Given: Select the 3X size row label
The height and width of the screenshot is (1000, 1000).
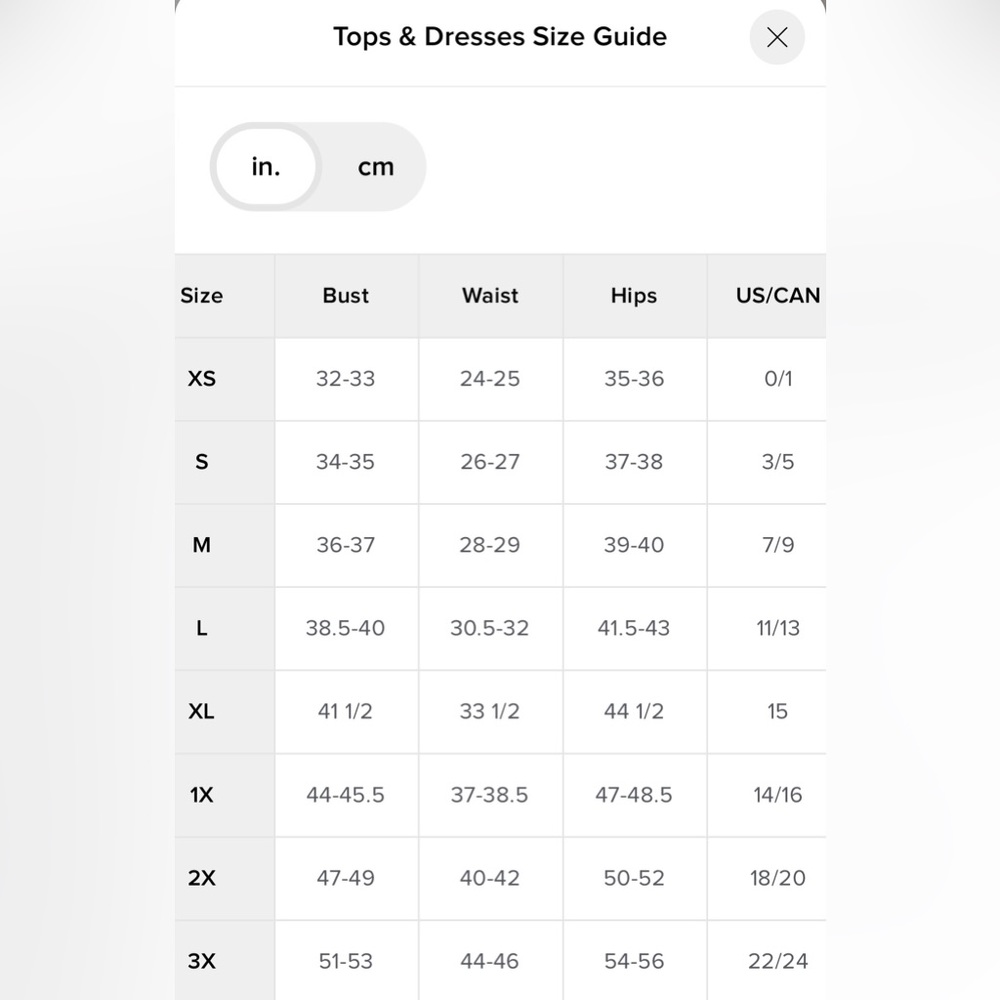Looking at the screenshot, I should [x=202, y=961].
